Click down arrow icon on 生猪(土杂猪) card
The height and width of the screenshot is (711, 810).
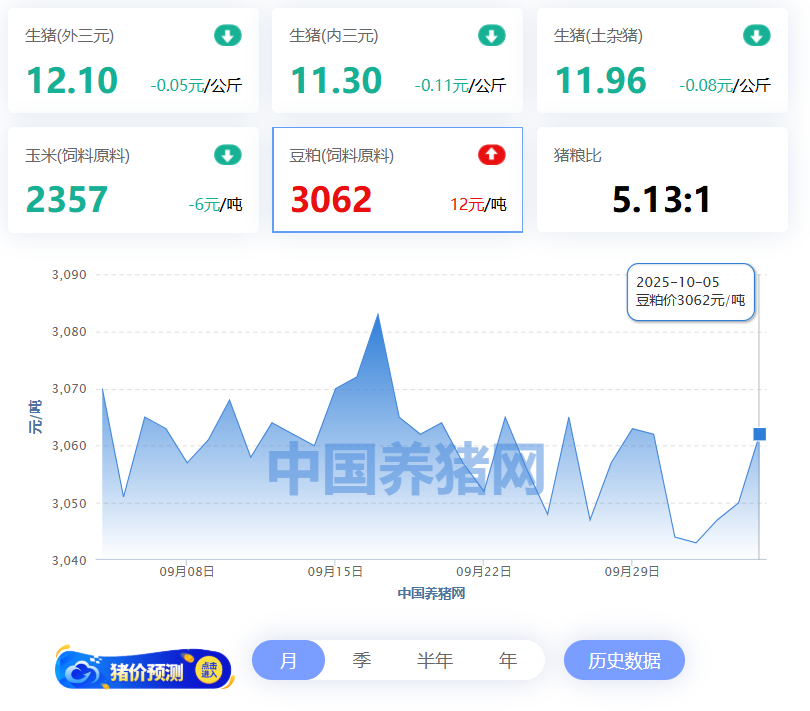(x=756, y=36)
